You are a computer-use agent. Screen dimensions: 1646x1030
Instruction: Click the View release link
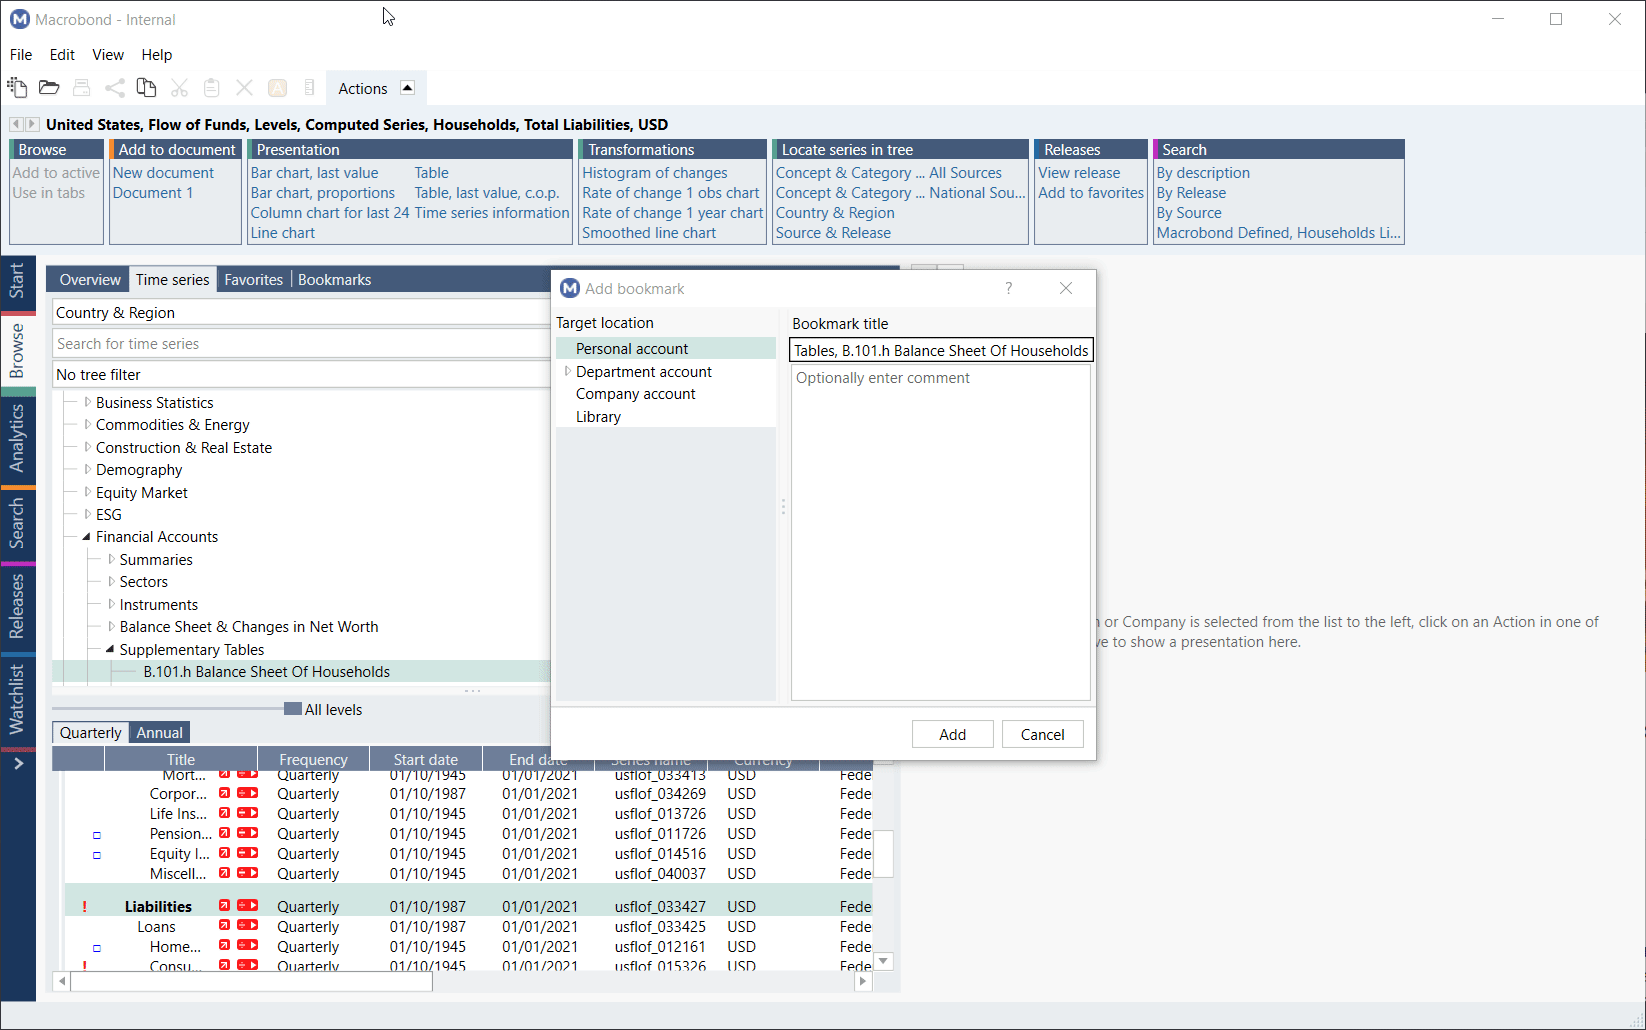tap(1079, 172)
